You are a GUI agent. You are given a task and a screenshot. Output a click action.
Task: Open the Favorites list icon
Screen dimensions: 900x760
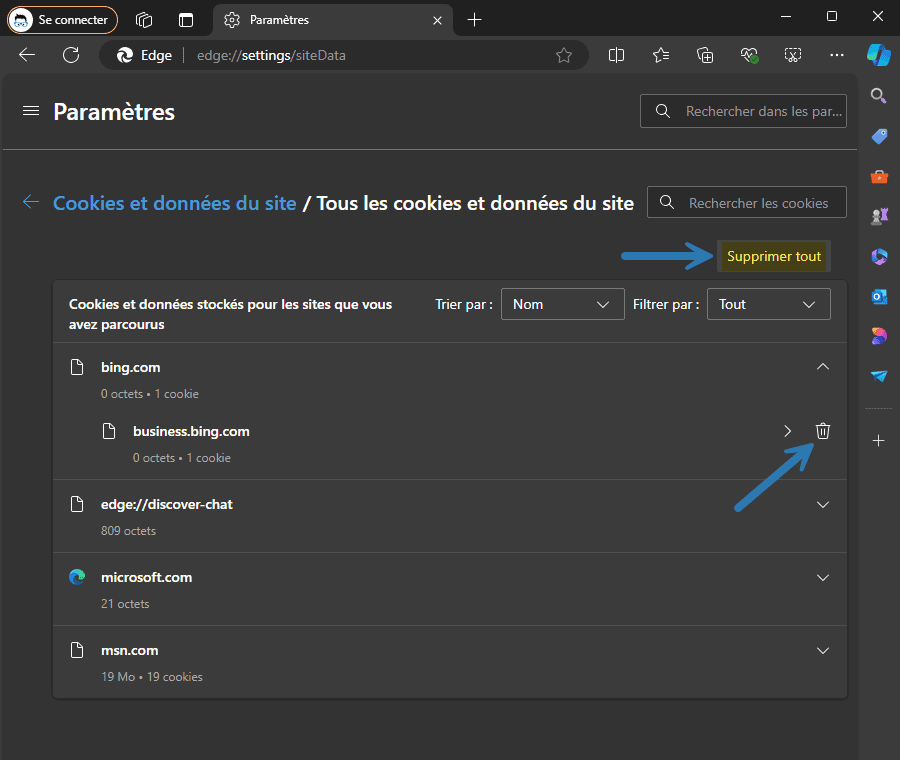point(661,55)
